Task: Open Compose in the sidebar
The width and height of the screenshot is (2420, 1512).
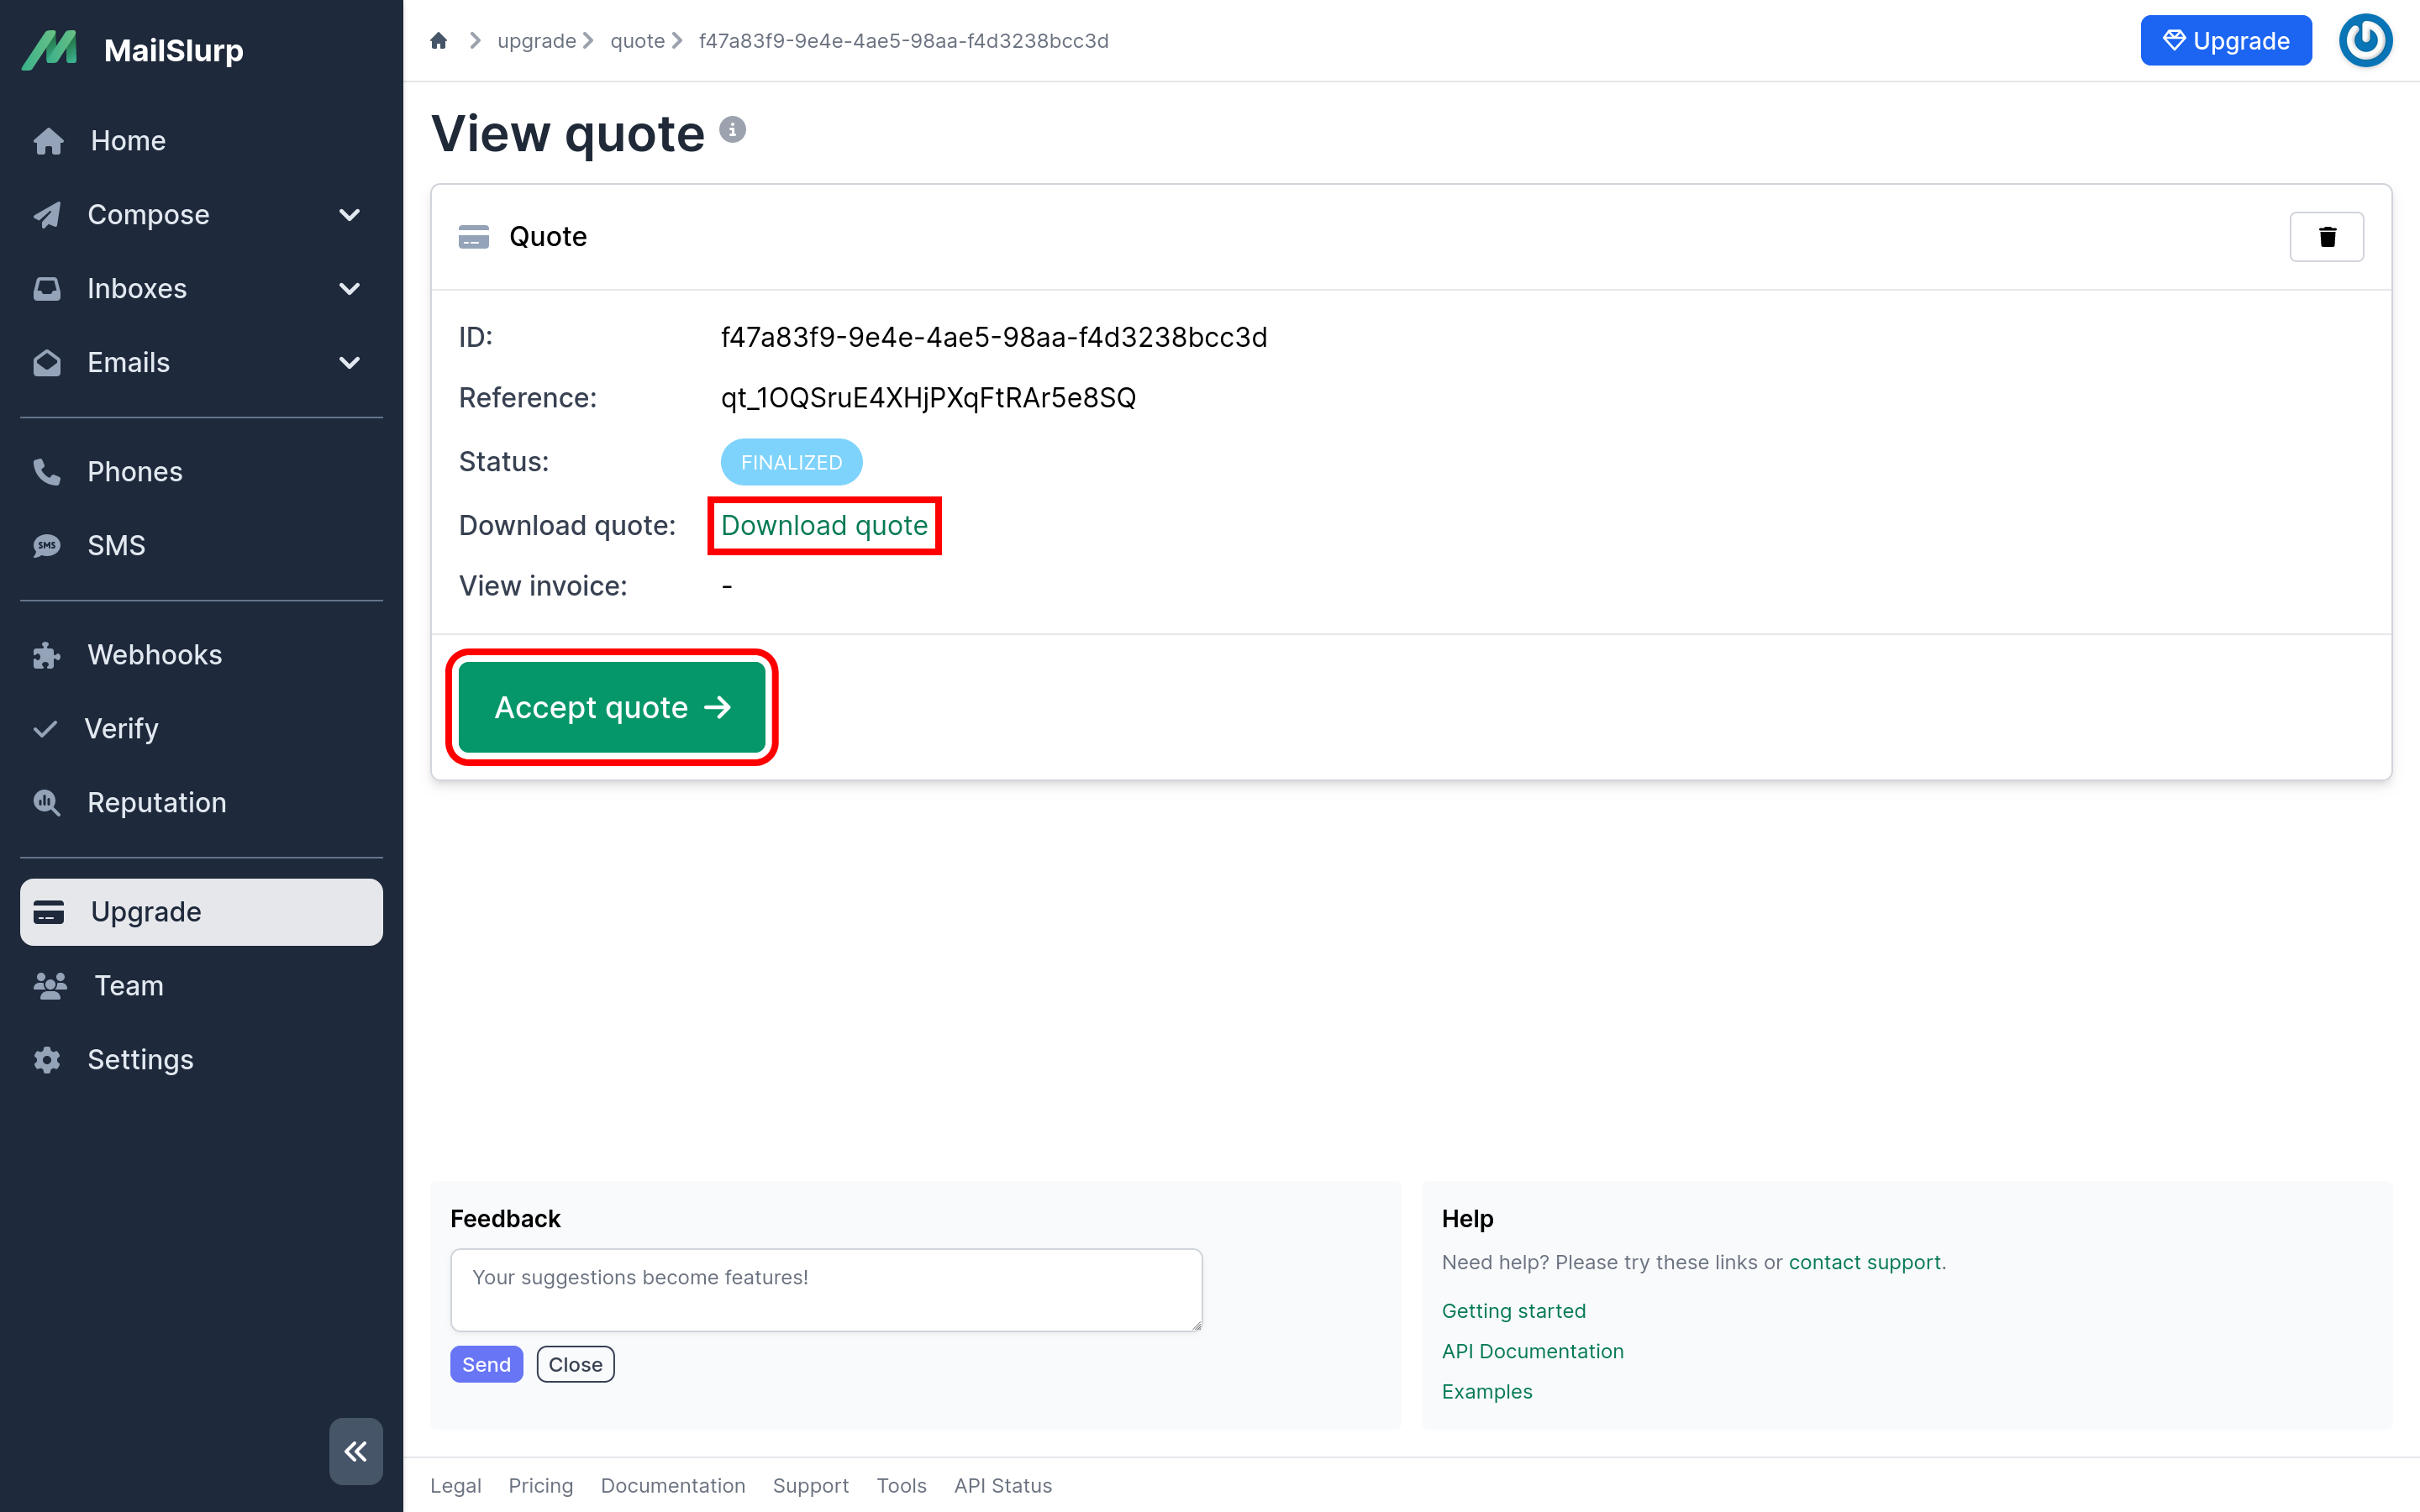Action: point(148,215)
